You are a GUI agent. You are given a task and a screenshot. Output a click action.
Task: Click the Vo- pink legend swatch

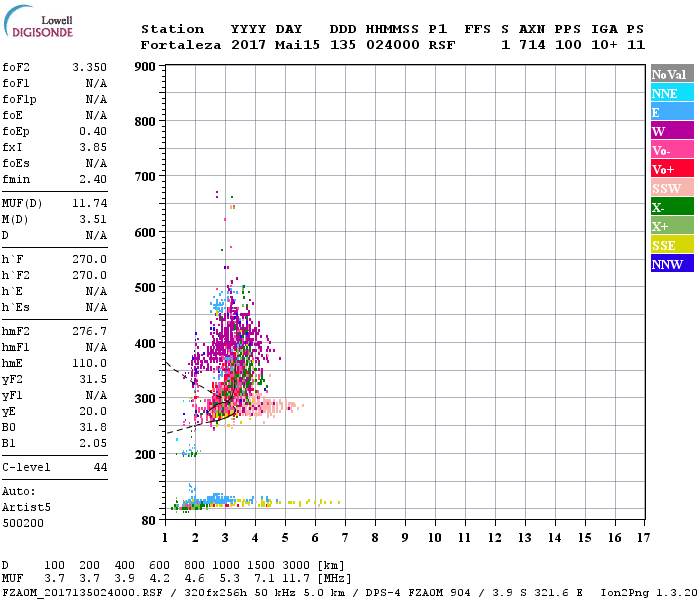coord(672,150)
